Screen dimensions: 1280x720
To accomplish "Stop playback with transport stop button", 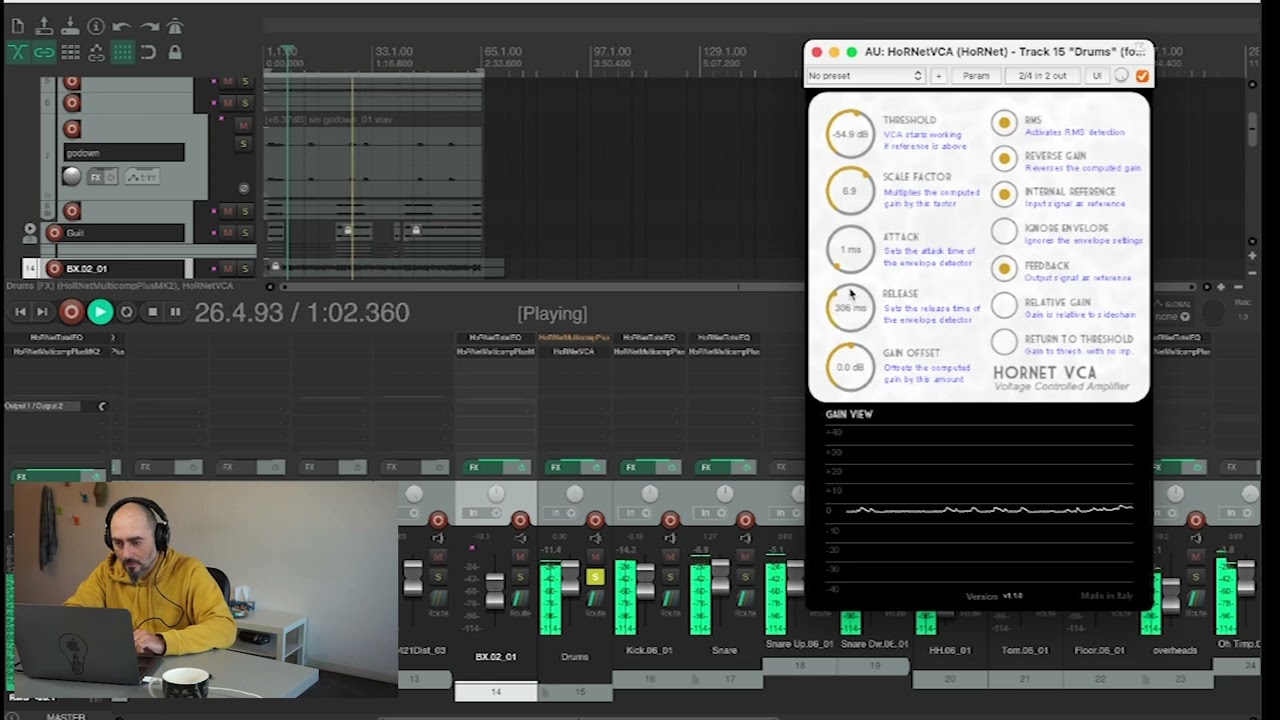I will click(x=152, y=312).
